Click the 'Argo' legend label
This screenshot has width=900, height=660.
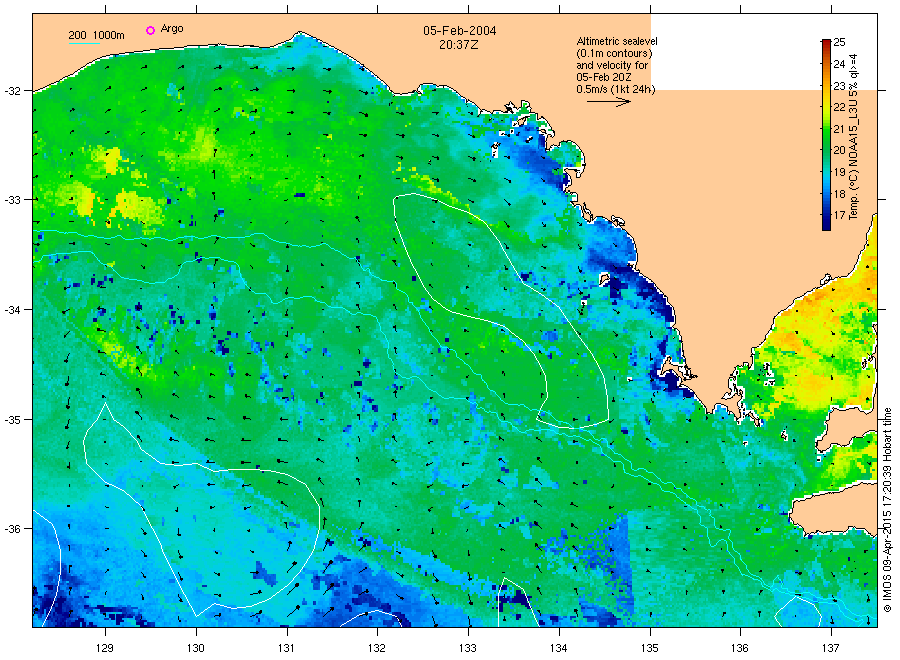[x=172, y=29]
